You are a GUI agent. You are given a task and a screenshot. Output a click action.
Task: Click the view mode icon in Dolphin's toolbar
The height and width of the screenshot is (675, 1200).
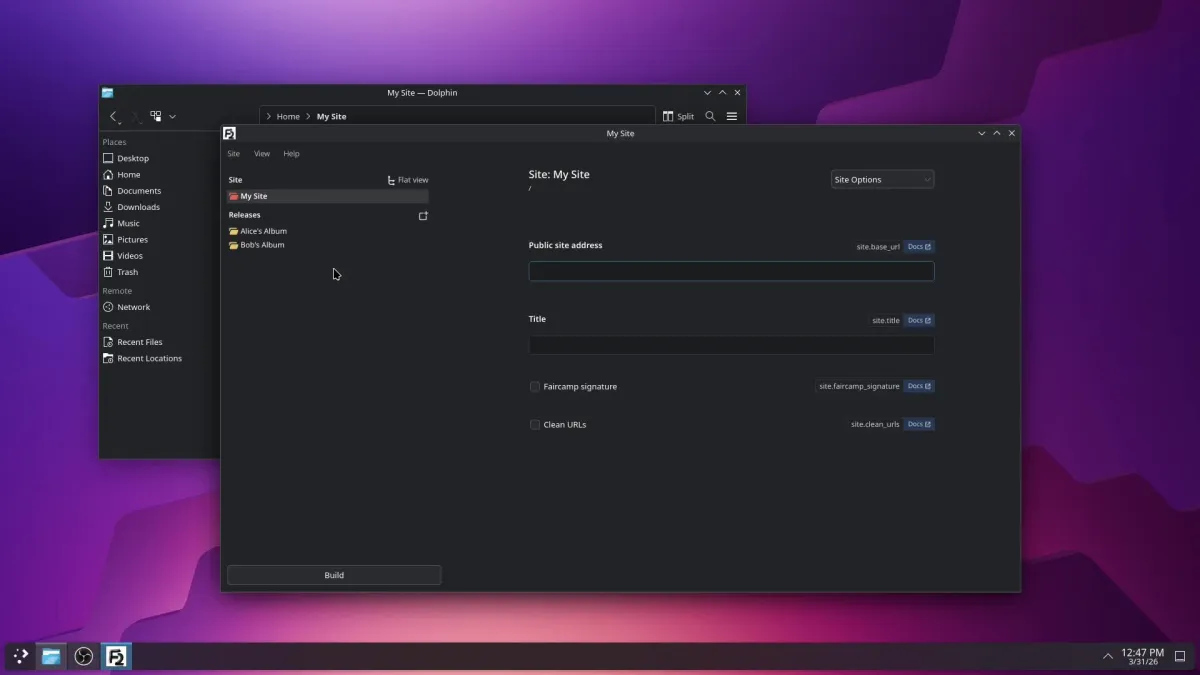(x=154, y=116)
